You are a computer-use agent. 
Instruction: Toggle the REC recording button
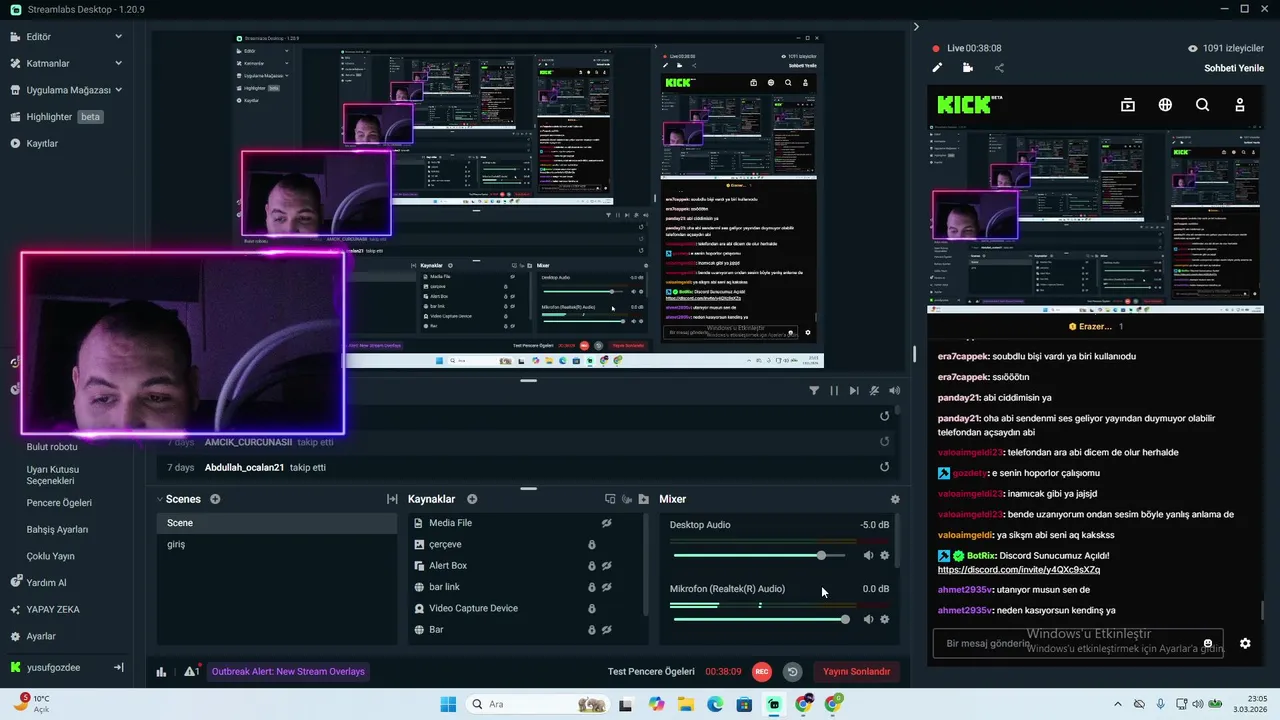click(x=761, y=672)
